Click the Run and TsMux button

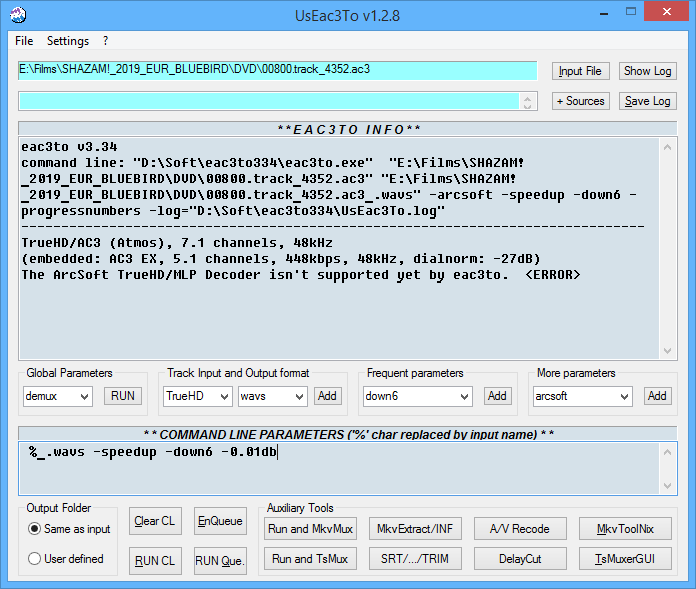(x=310, y=559)
